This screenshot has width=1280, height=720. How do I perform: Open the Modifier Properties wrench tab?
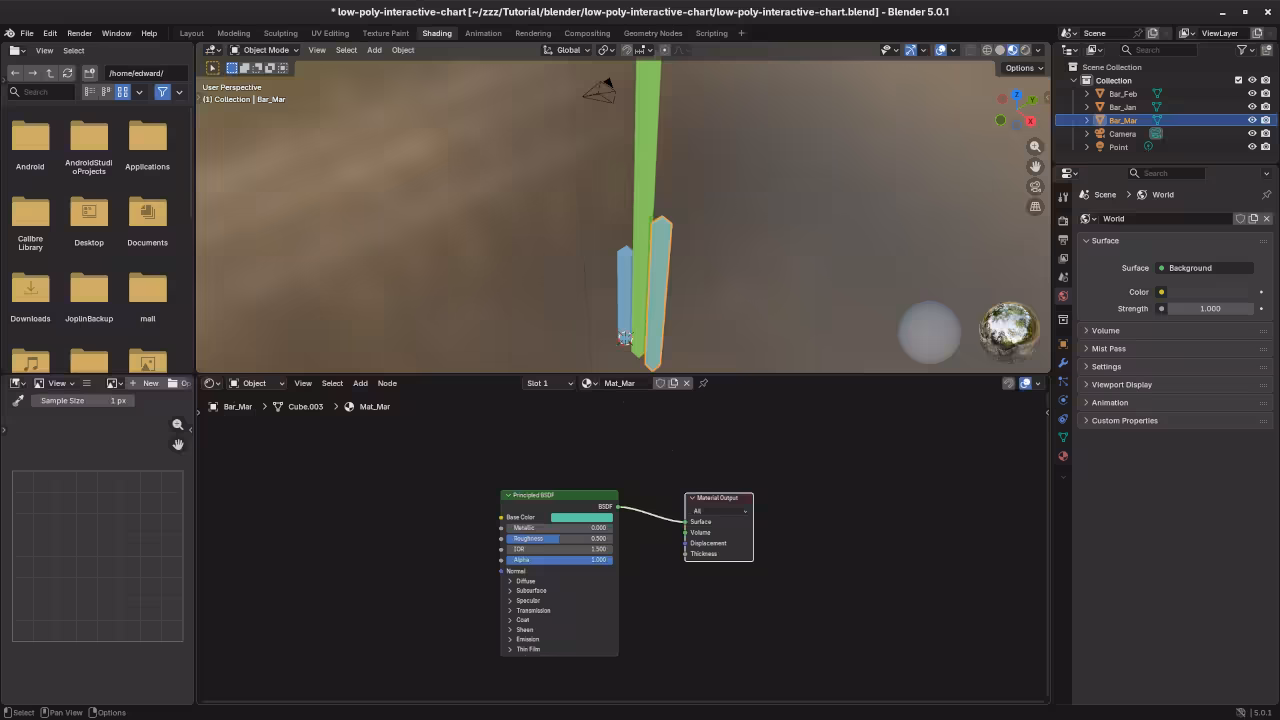tap(1063, 364)
